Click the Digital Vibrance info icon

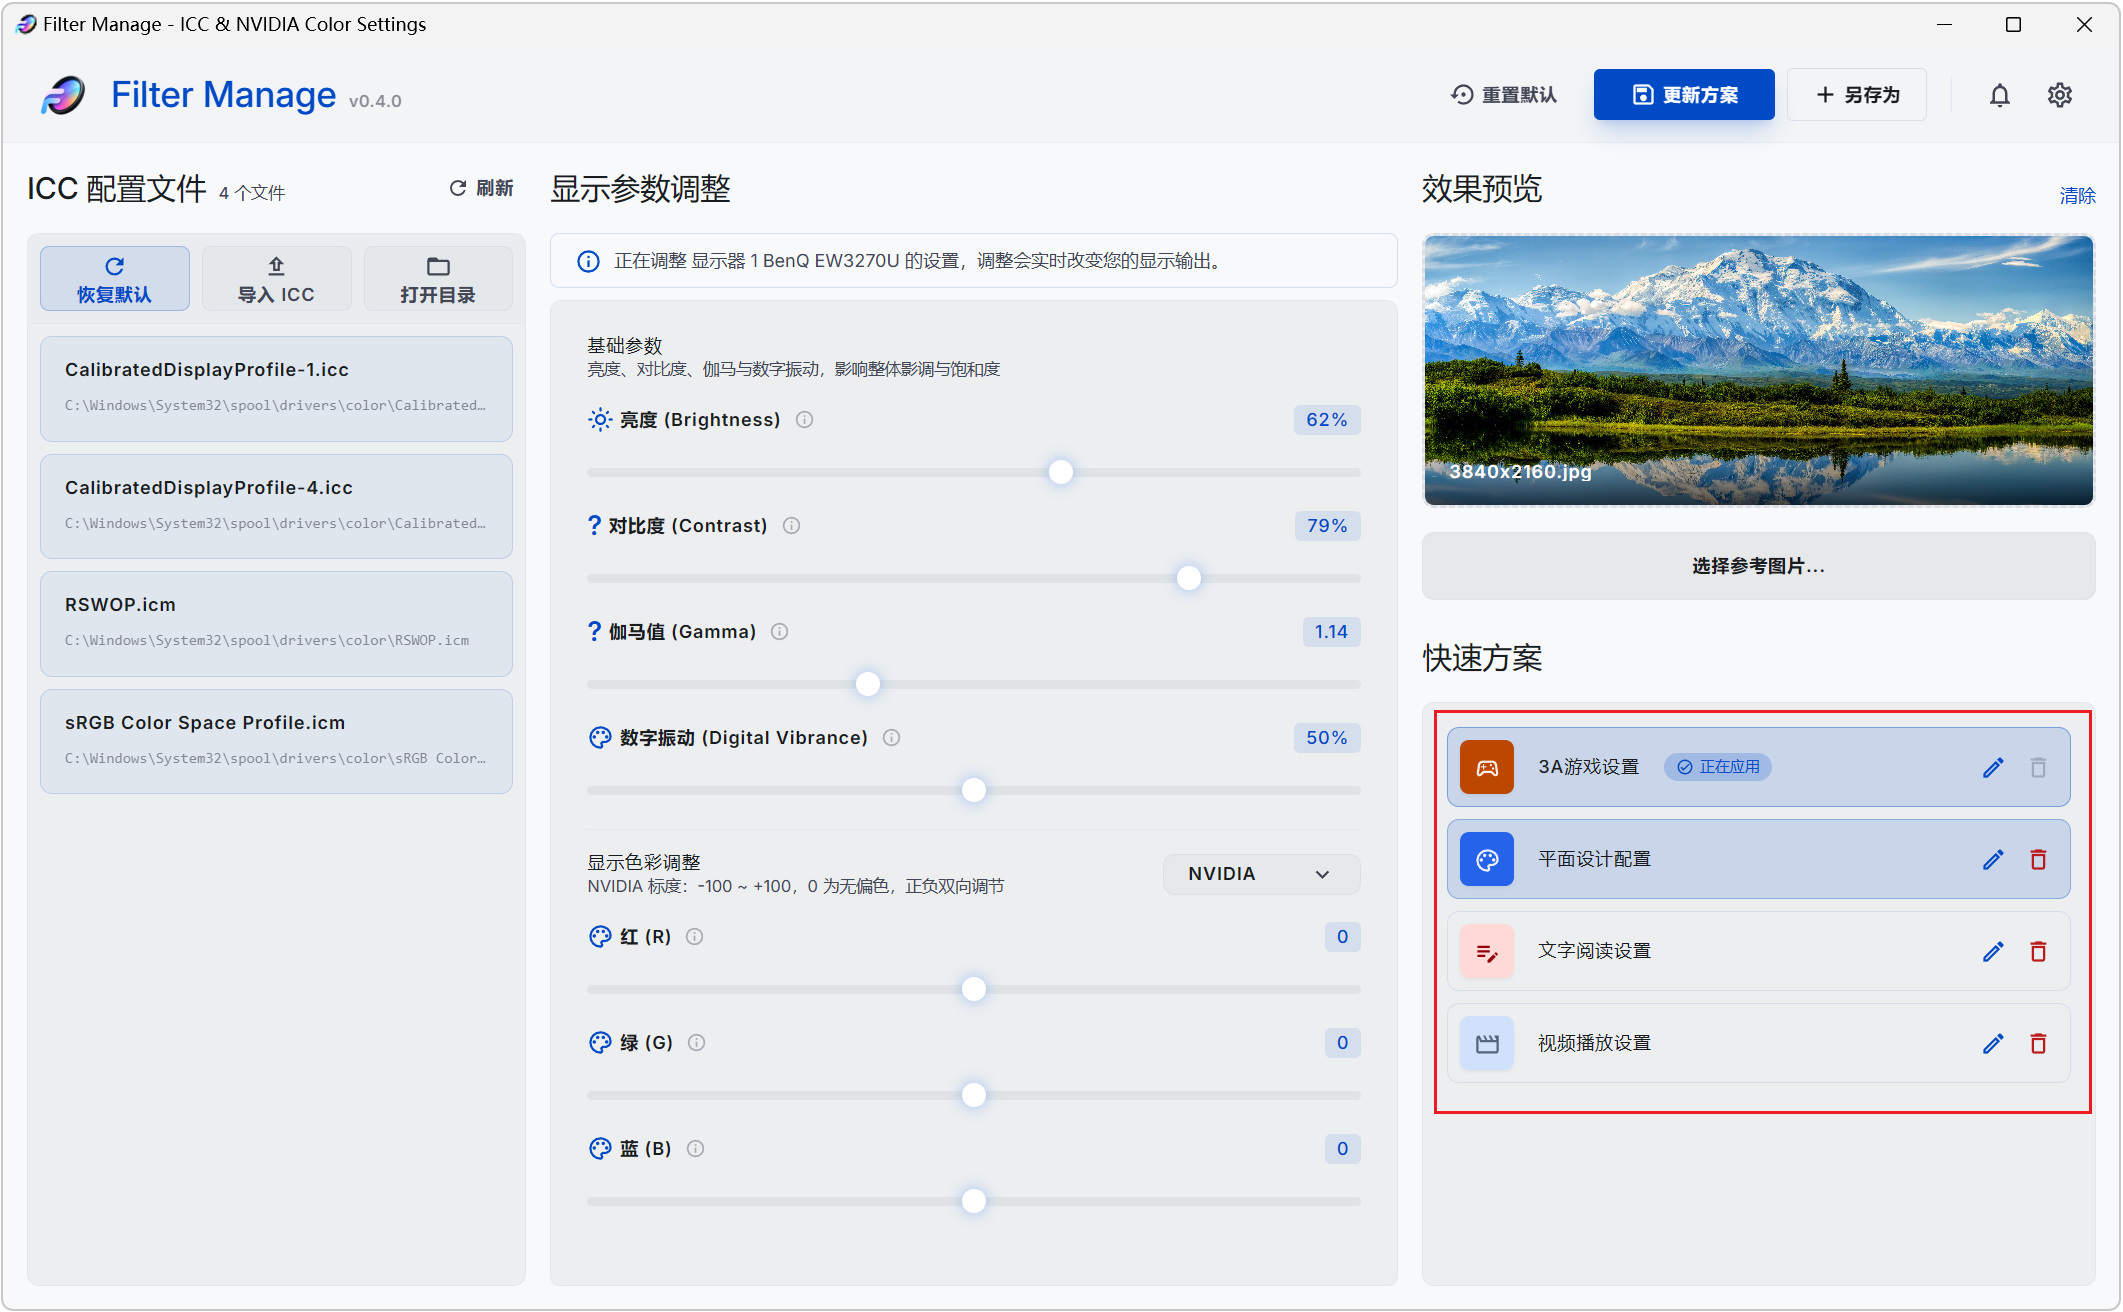[891, 738]
